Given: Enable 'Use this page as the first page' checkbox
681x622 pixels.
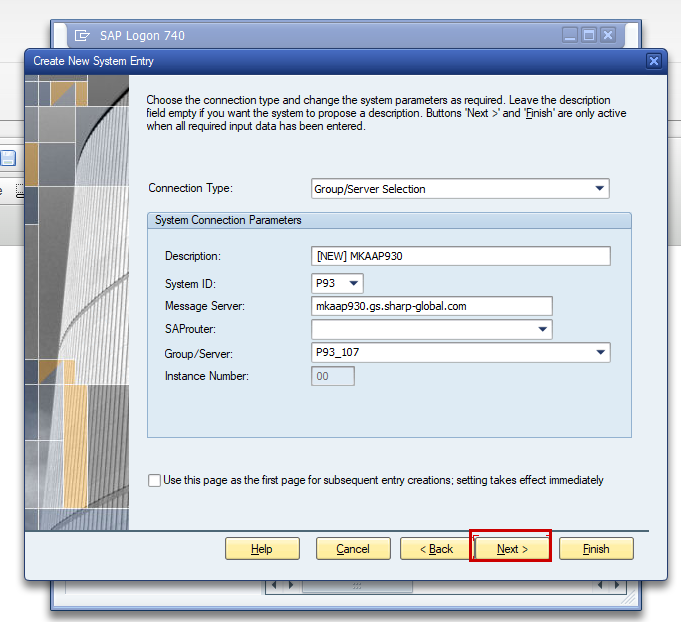Looking at the screenshot, I should (154, 480).
